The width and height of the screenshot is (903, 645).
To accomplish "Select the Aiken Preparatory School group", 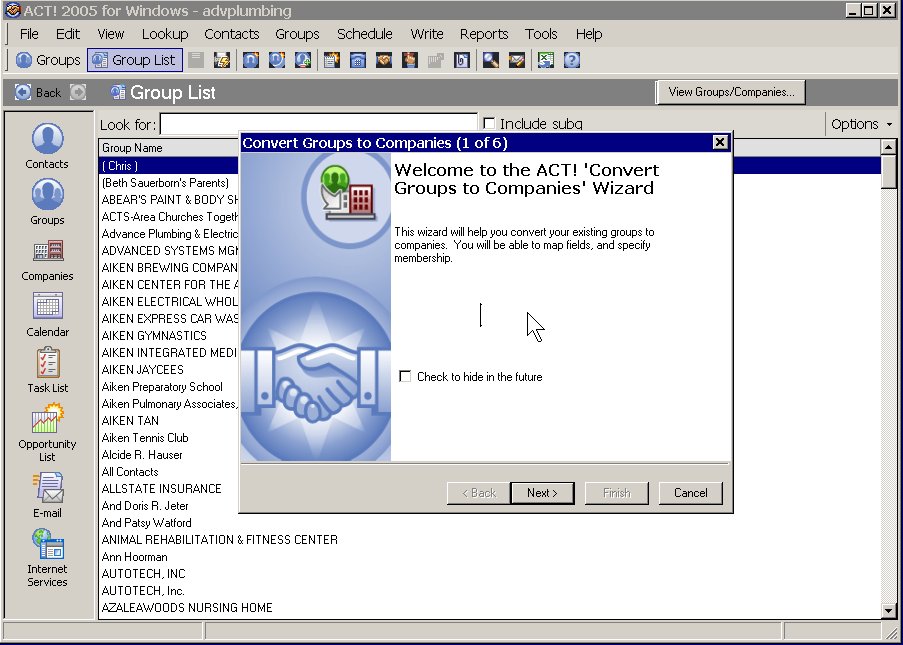I will 162,386.
